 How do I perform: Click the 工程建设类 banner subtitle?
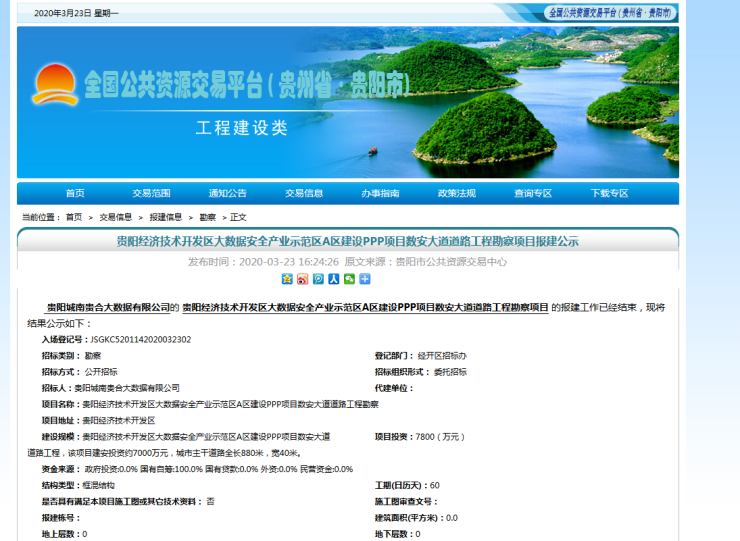242,128
